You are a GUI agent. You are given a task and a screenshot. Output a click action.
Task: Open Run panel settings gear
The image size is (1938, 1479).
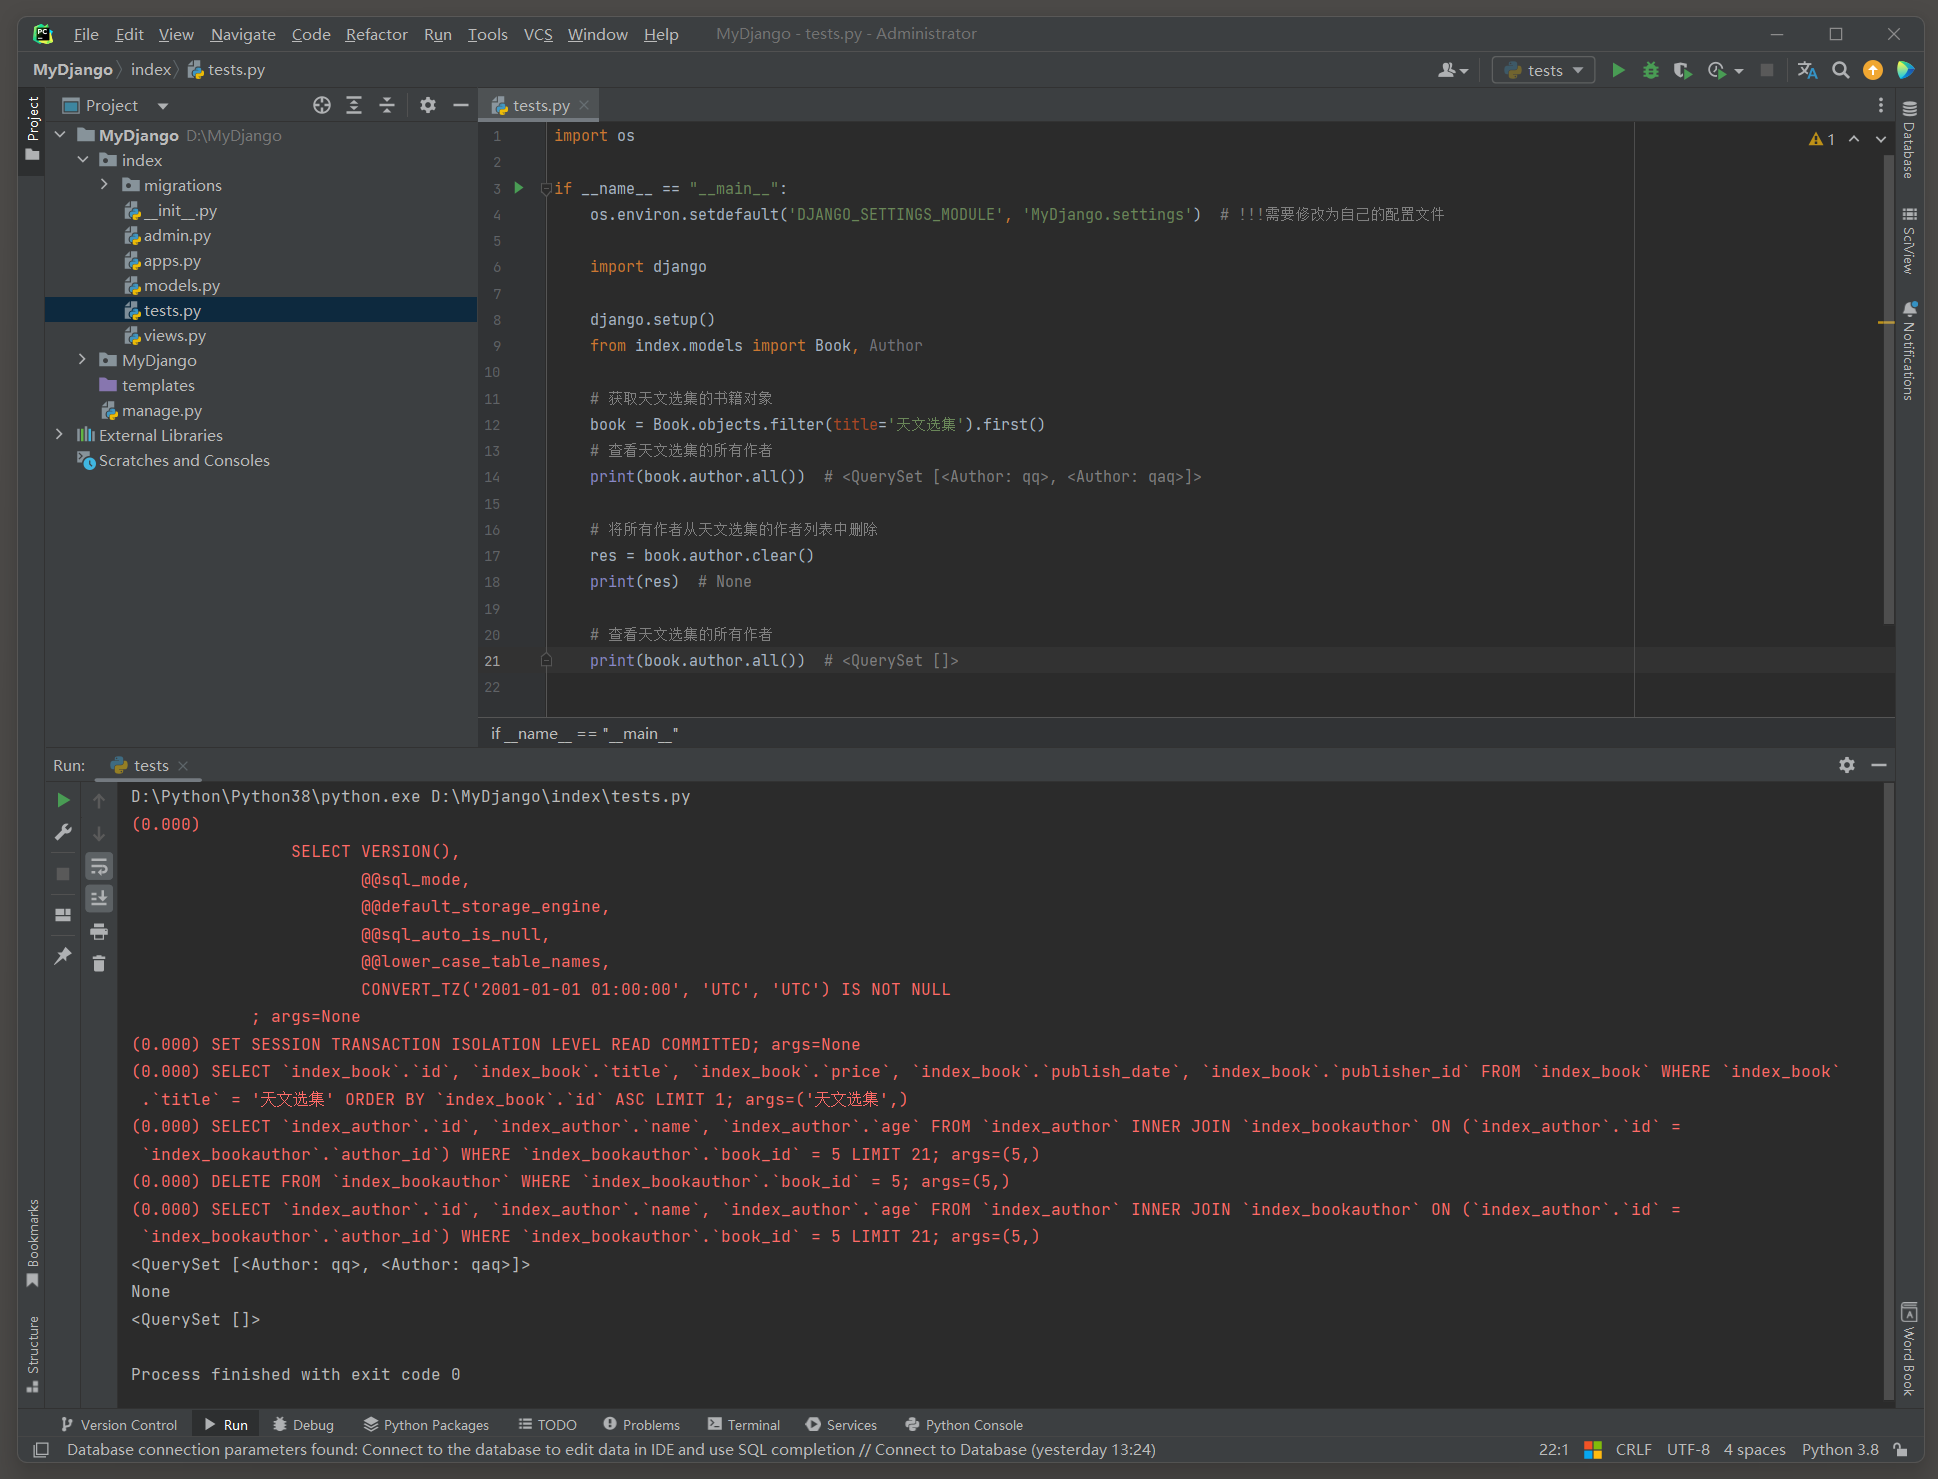pyautogui.click(x=1847, y=765)
